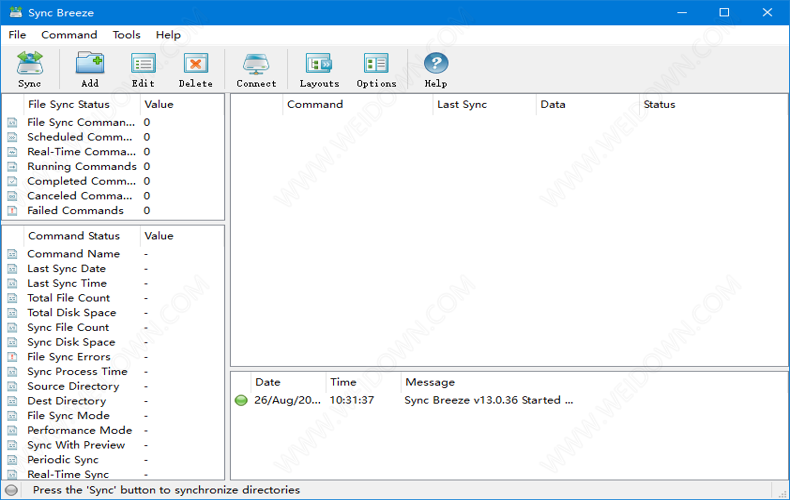This screenshot has height=500, width=790.
Task: Select the 'Sync Breeze v13.0.36 Started' log message
Action: [488, 400]
